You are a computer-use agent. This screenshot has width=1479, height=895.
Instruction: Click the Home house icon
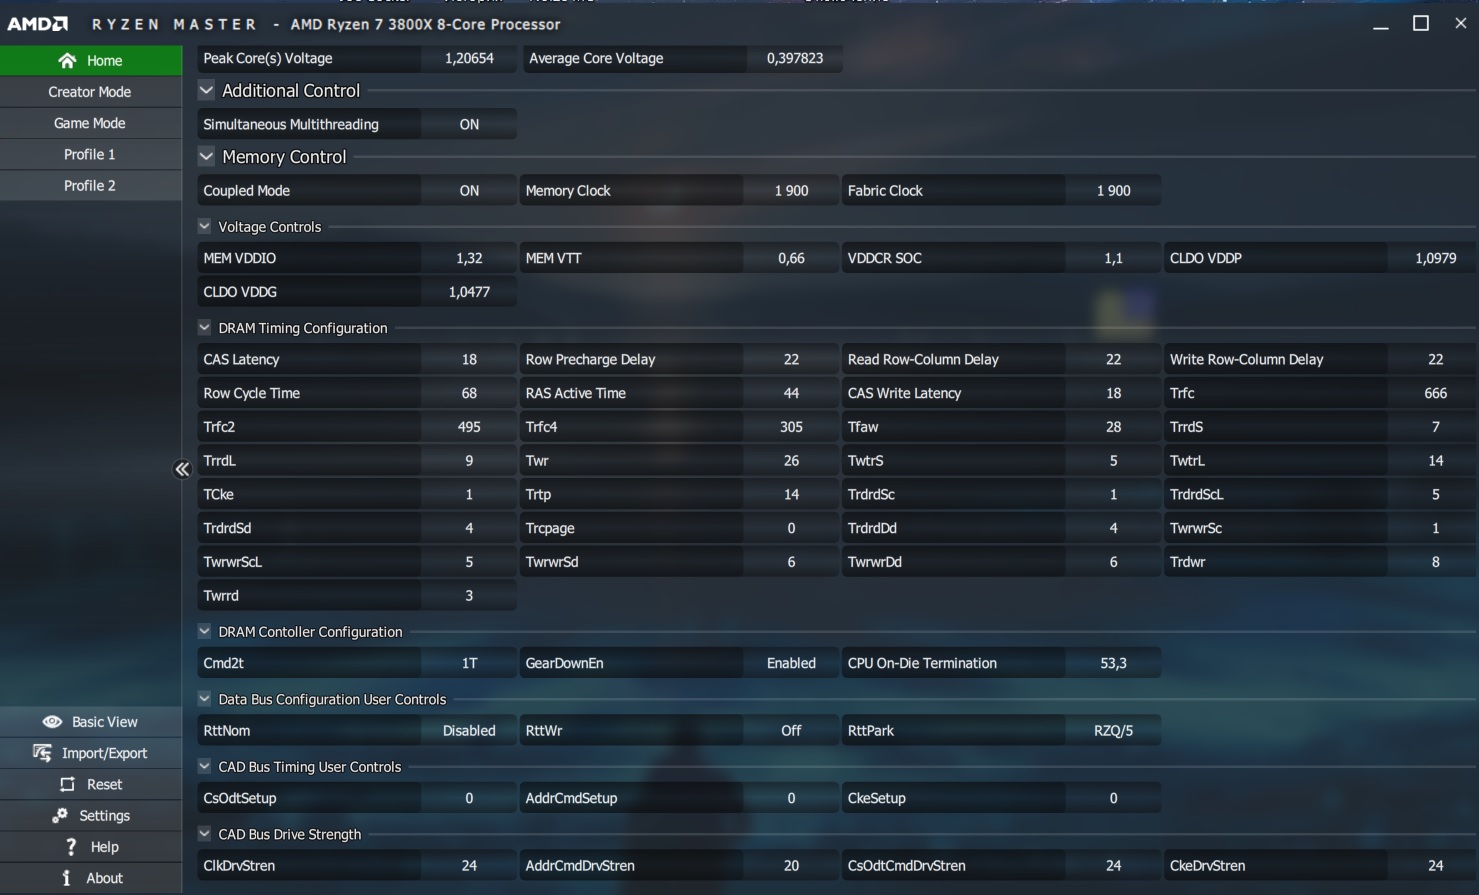point(67,61)
